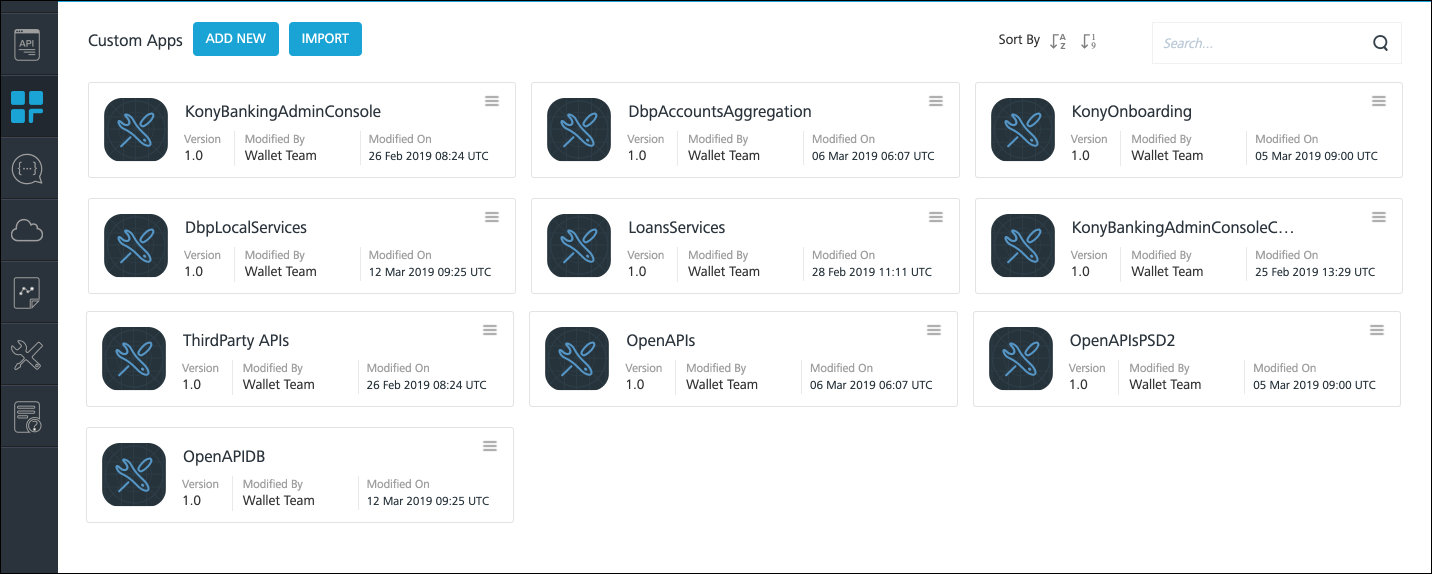Click date 25 Feb 2019 13:29 UTC
The height and width of the screenshot is (574, 1432).
(x=1315, y=272)
